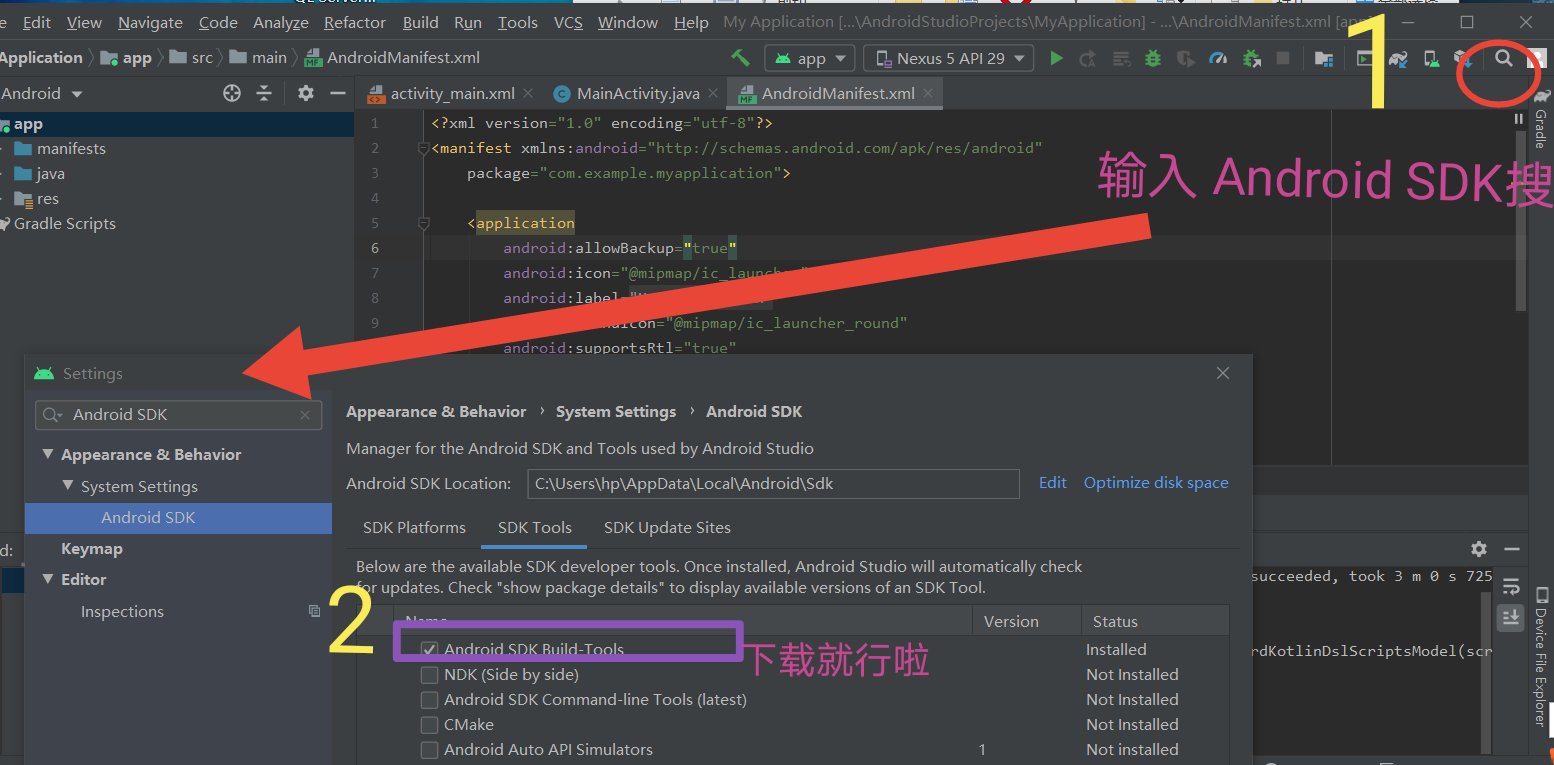Click the Make Project hammer icon
Screen dimensions: 1554x765
pos(740,58)
